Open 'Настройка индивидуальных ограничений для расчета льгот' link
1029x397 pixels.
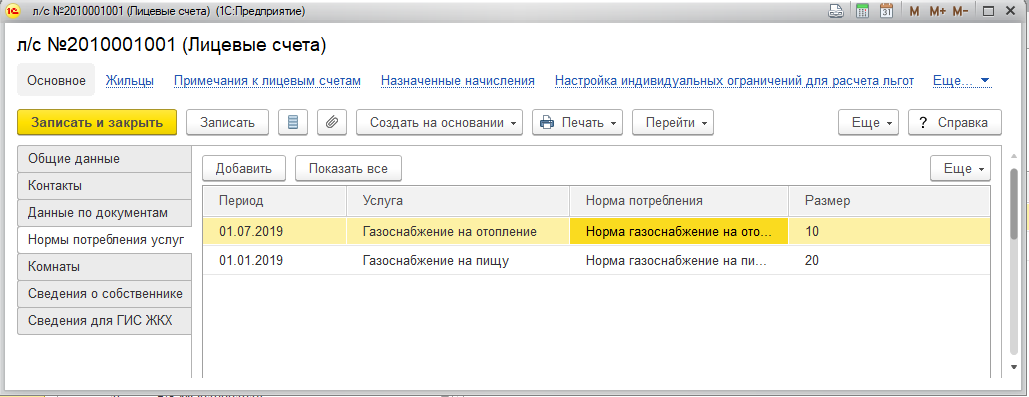[x=734, y=81]
